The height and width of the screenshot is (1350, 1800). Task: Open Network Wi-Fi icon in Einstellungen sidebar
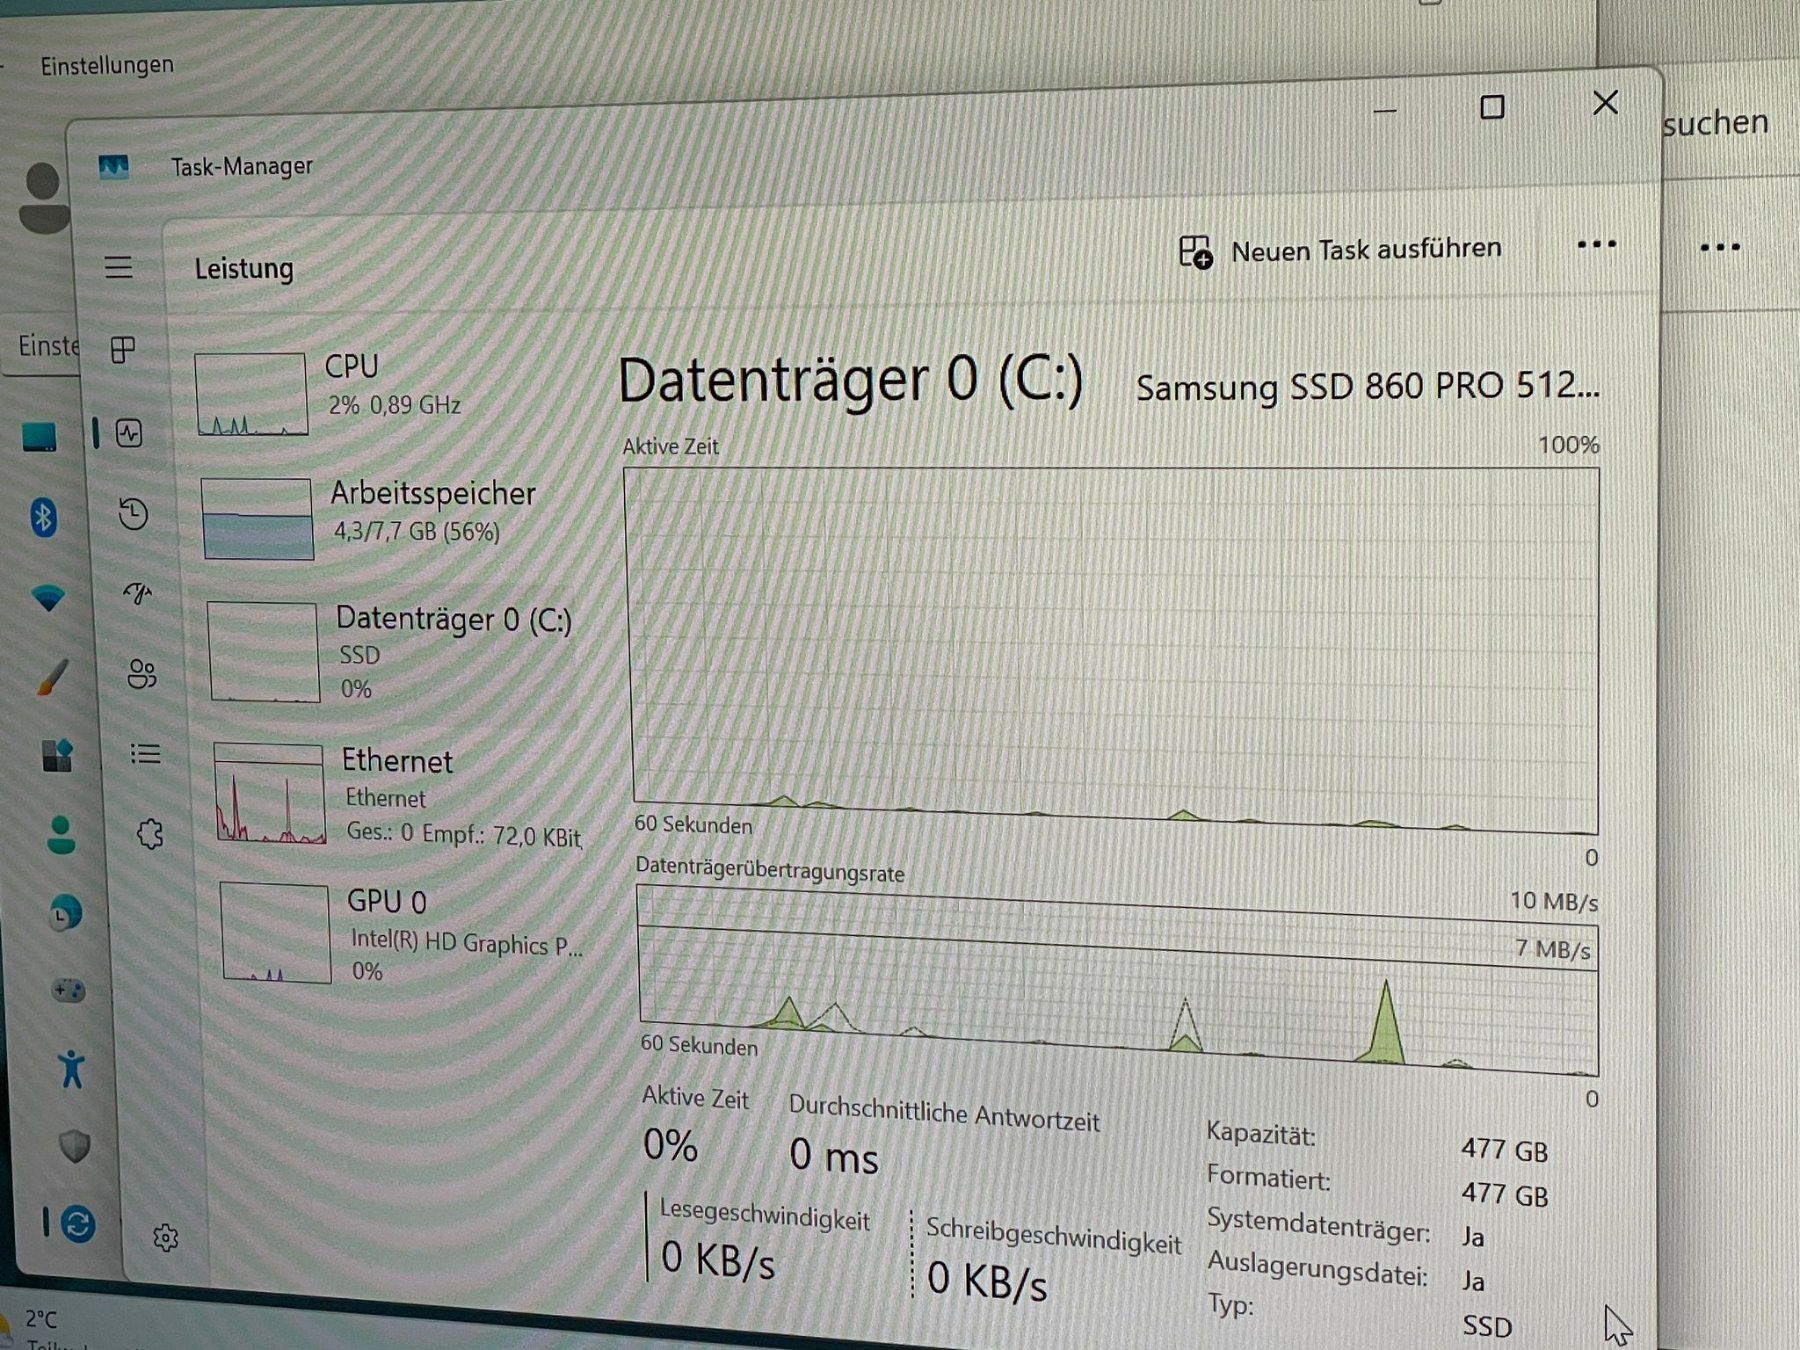coord(48,598)
